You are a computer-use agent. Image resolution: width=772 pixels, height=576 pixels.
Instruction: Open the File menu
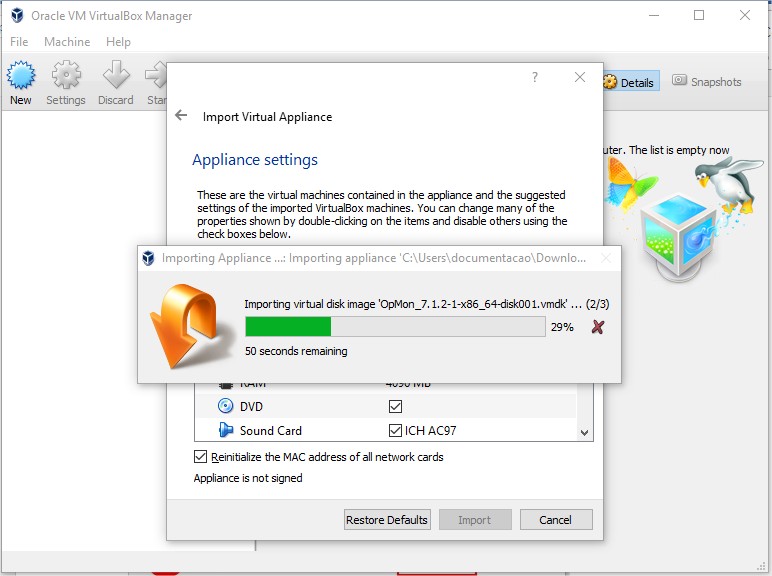point(19,42)
